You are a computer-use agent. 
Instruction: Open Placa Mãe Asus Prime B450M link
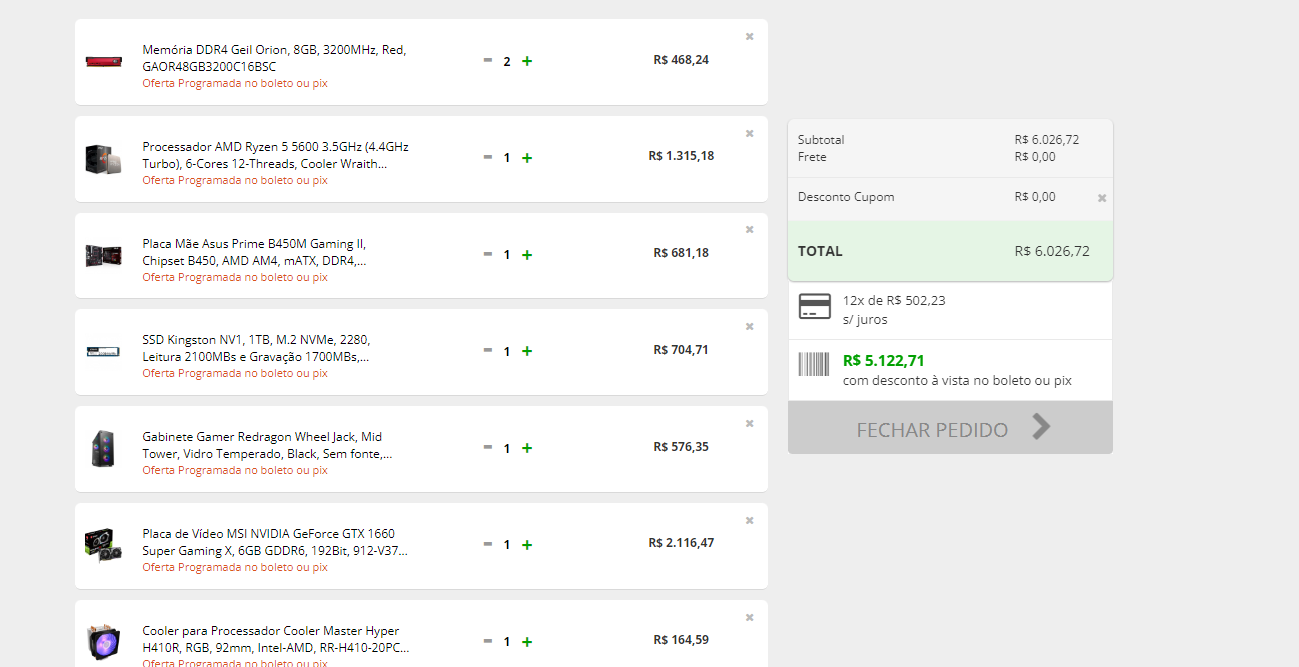pos(255,252)
